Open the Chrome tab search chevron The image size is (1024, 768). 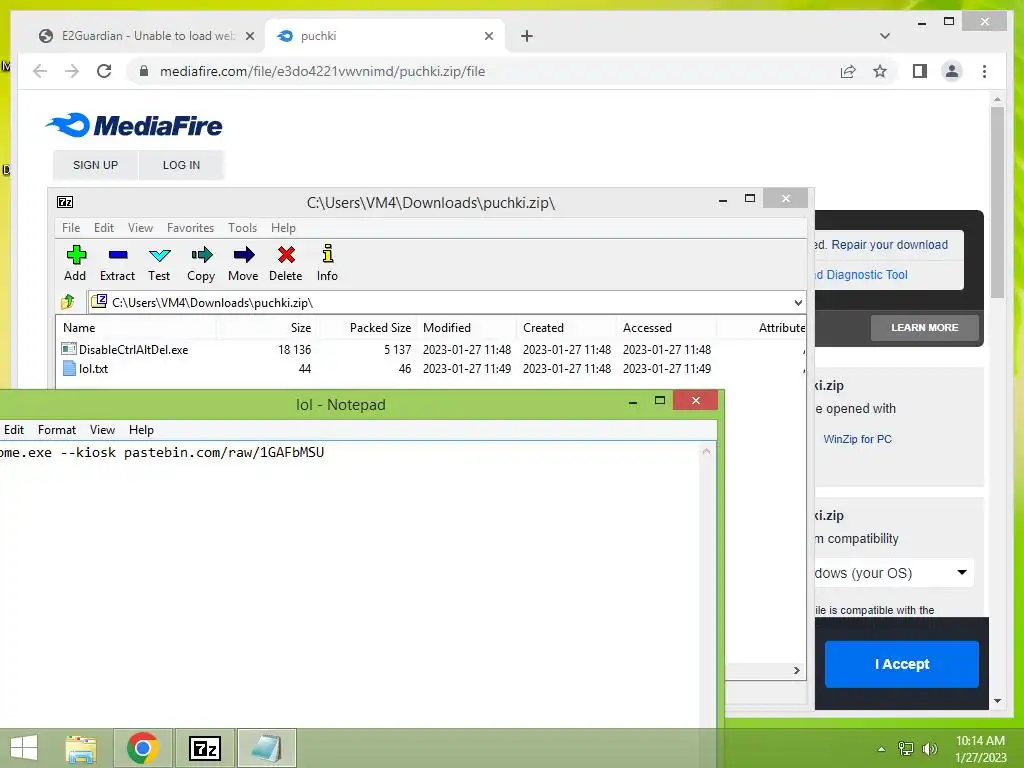[x=885, y=36]
